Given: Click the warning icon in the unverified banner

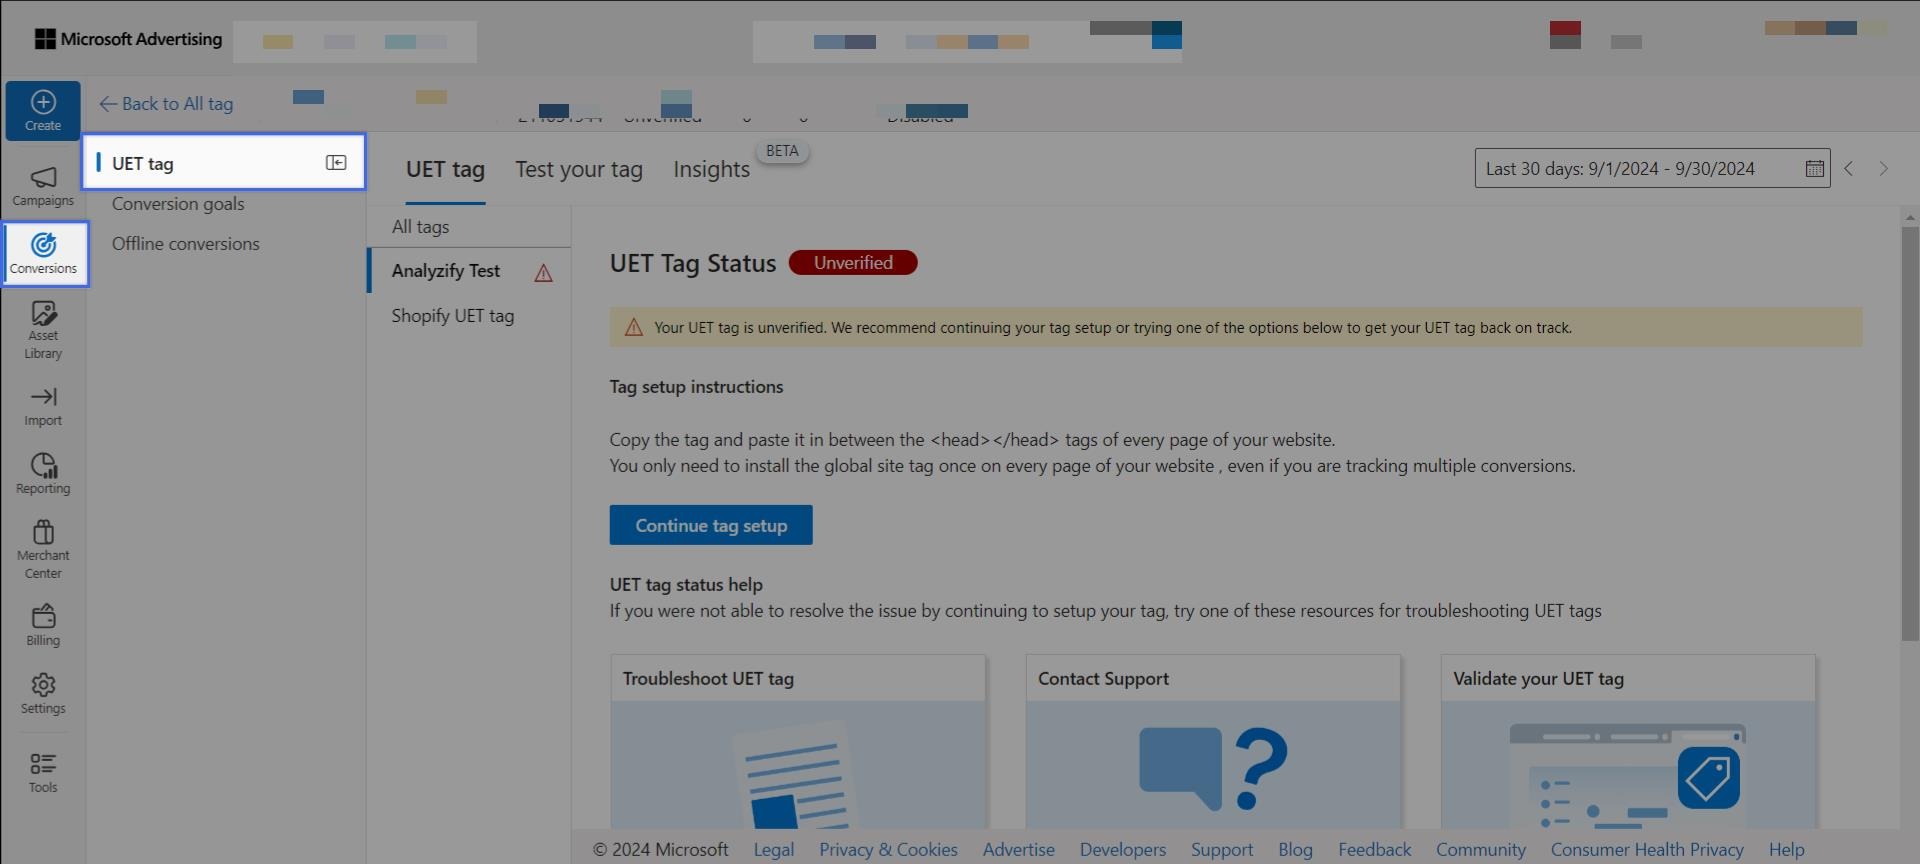Looking at the screenshot, I should coord(633,328).
